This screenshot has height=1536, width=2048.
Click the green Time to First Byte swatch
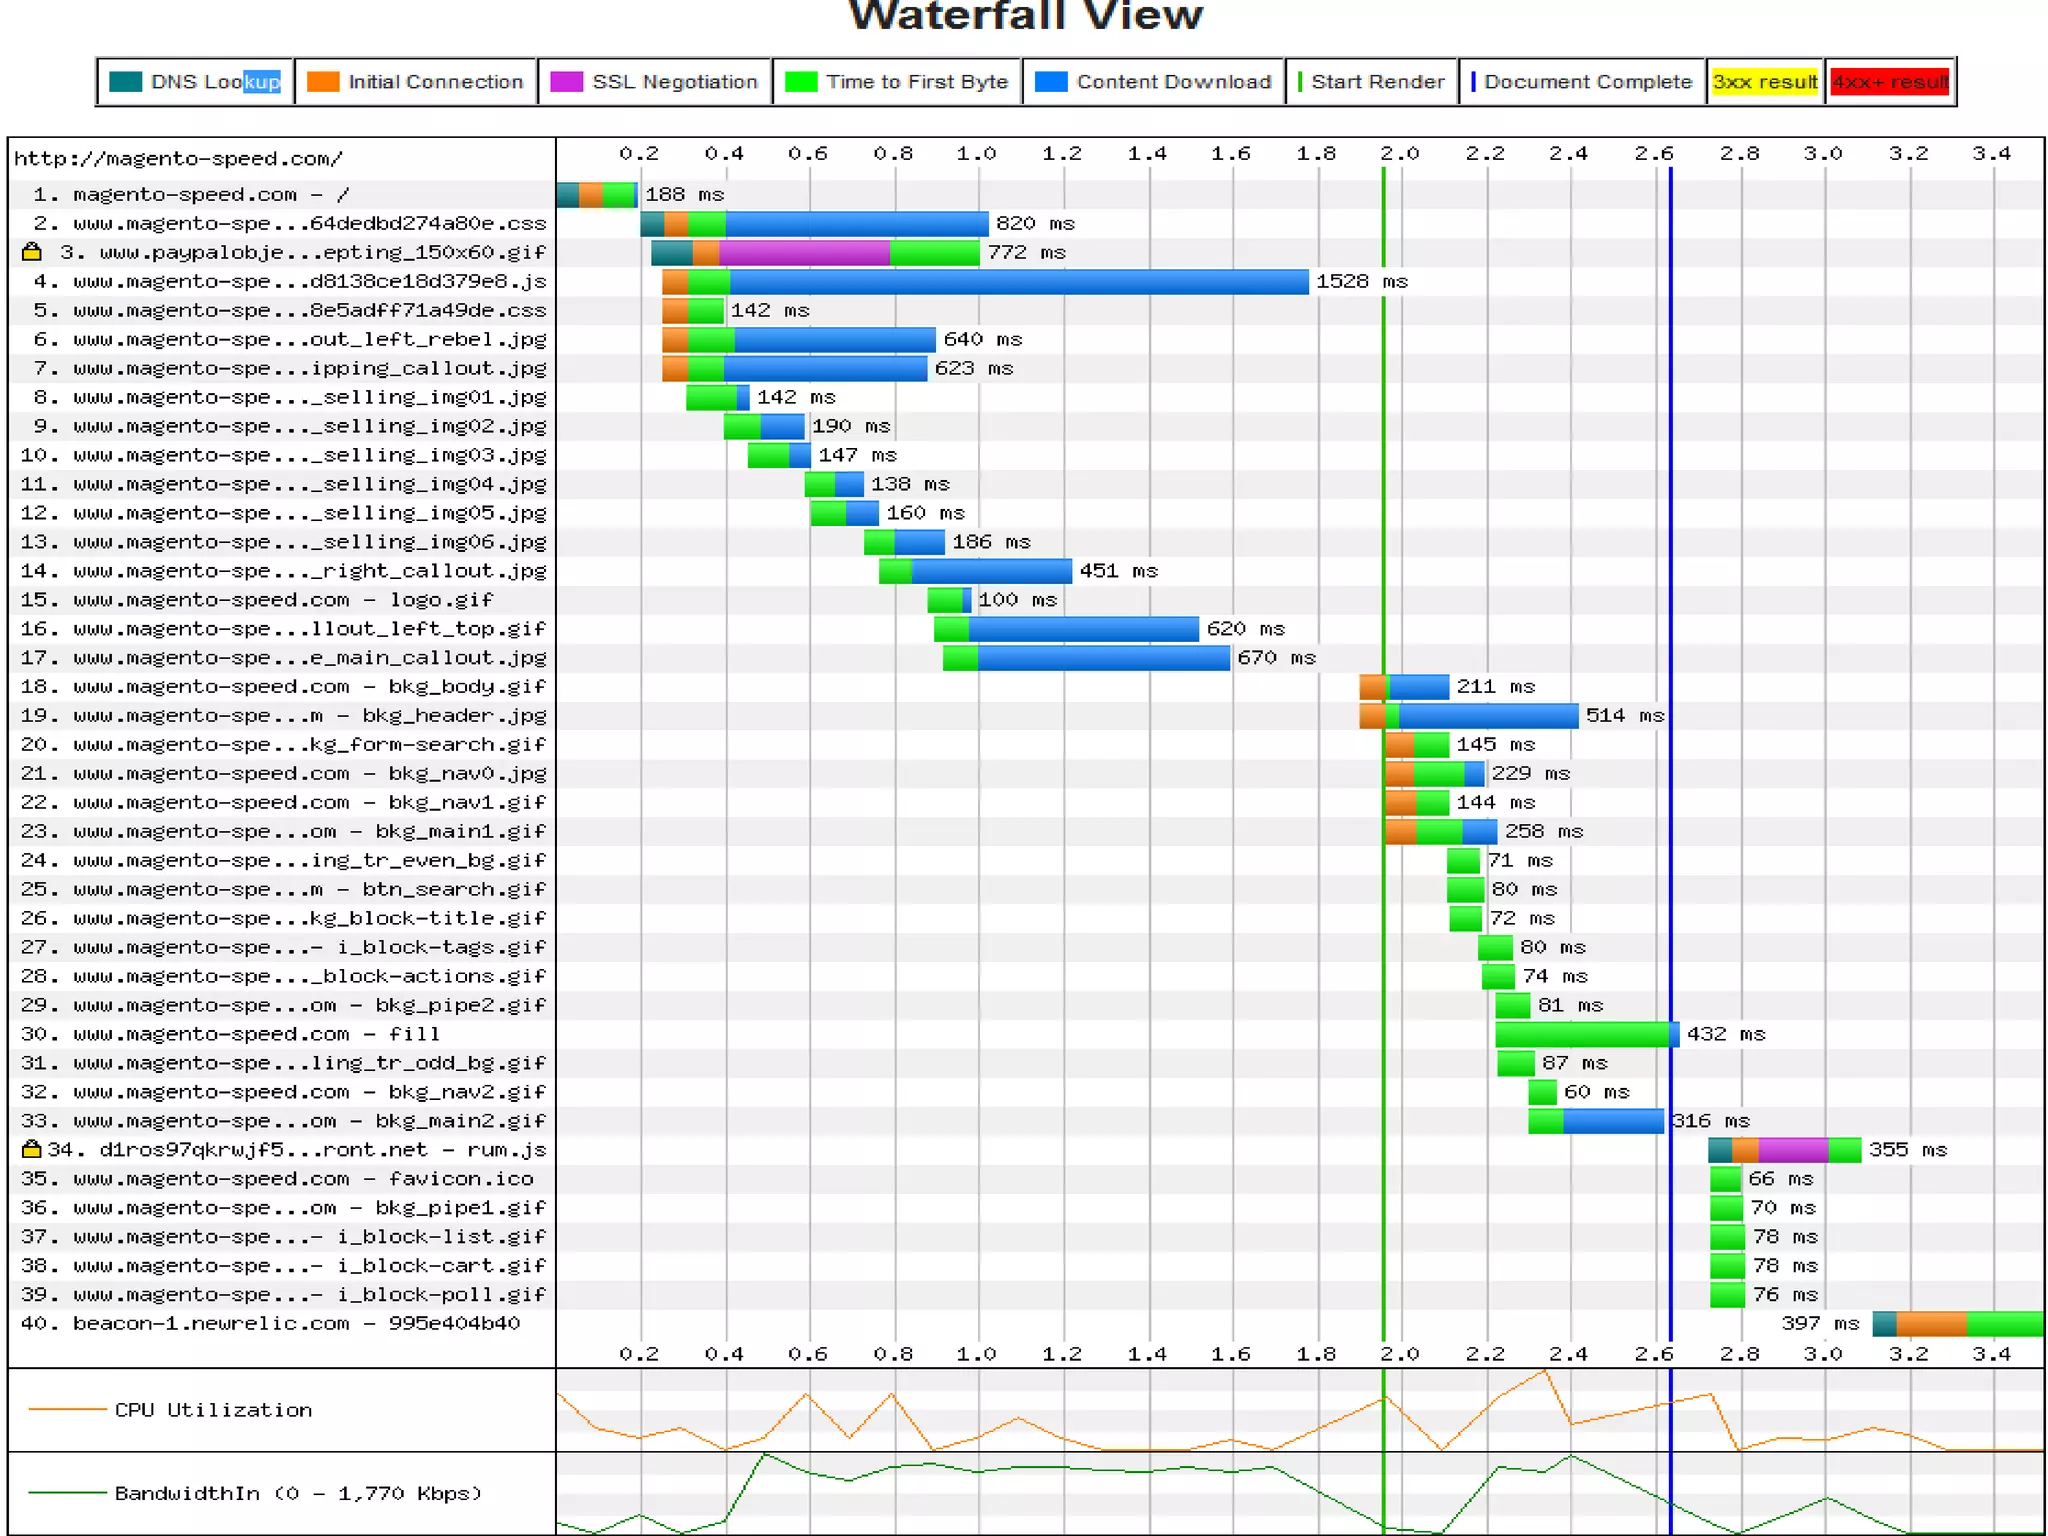pos(801,82)
